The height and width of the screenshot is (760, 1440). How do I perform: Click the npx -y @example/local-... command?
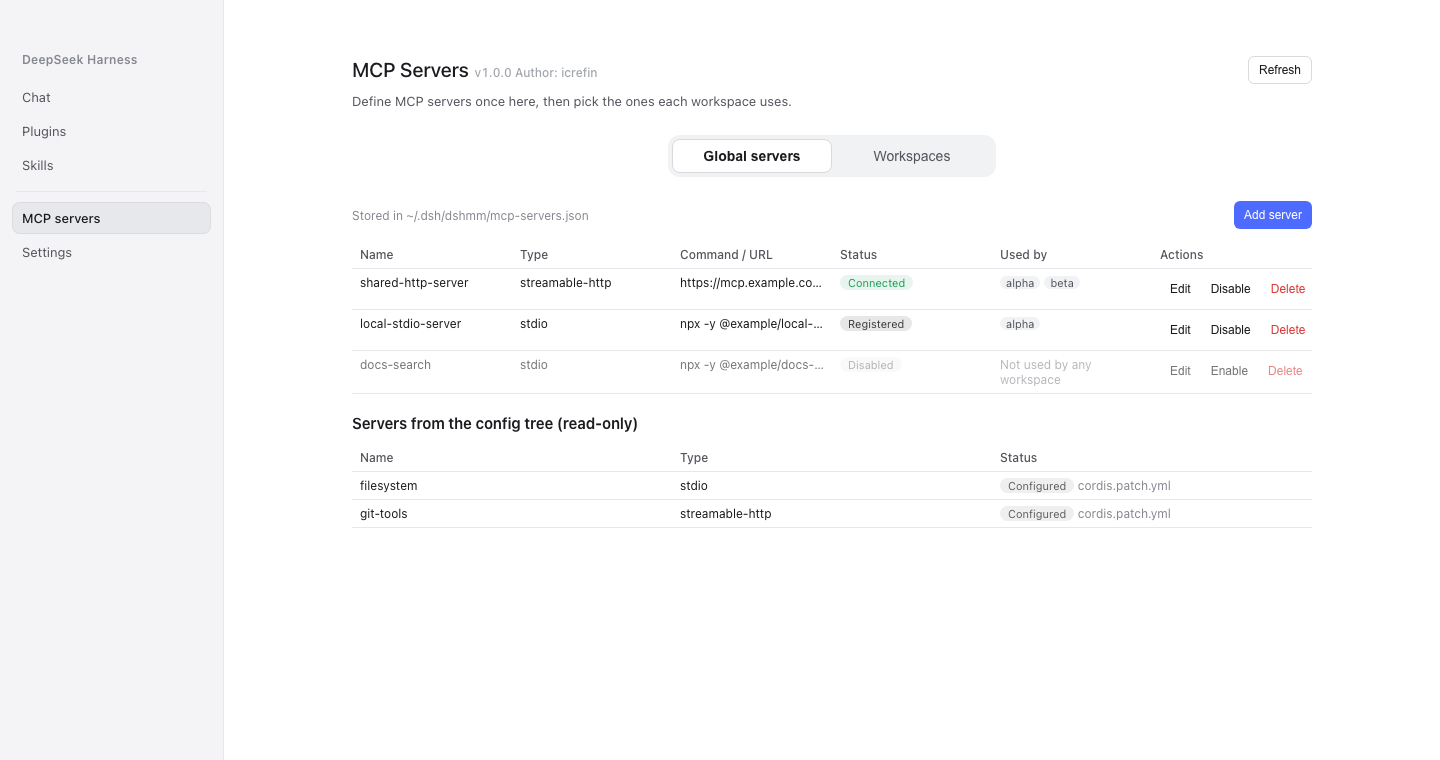point(751,324)
